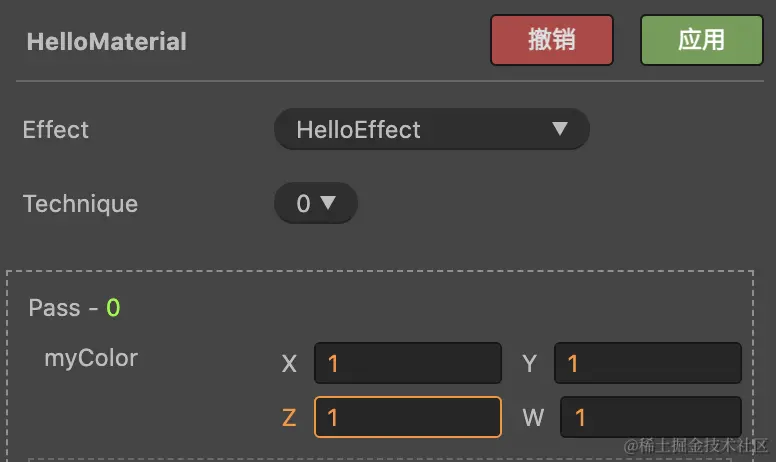Click the X axis label
The width and height of the screenshot is (776, 462).
(x=289, y=365)
